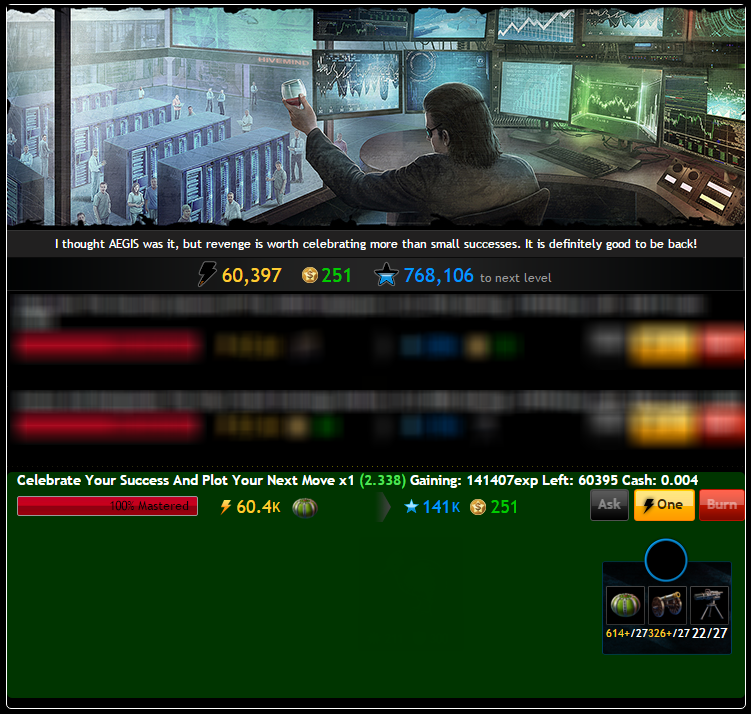Click the 60.4K energy cost value

click(258, 507)
